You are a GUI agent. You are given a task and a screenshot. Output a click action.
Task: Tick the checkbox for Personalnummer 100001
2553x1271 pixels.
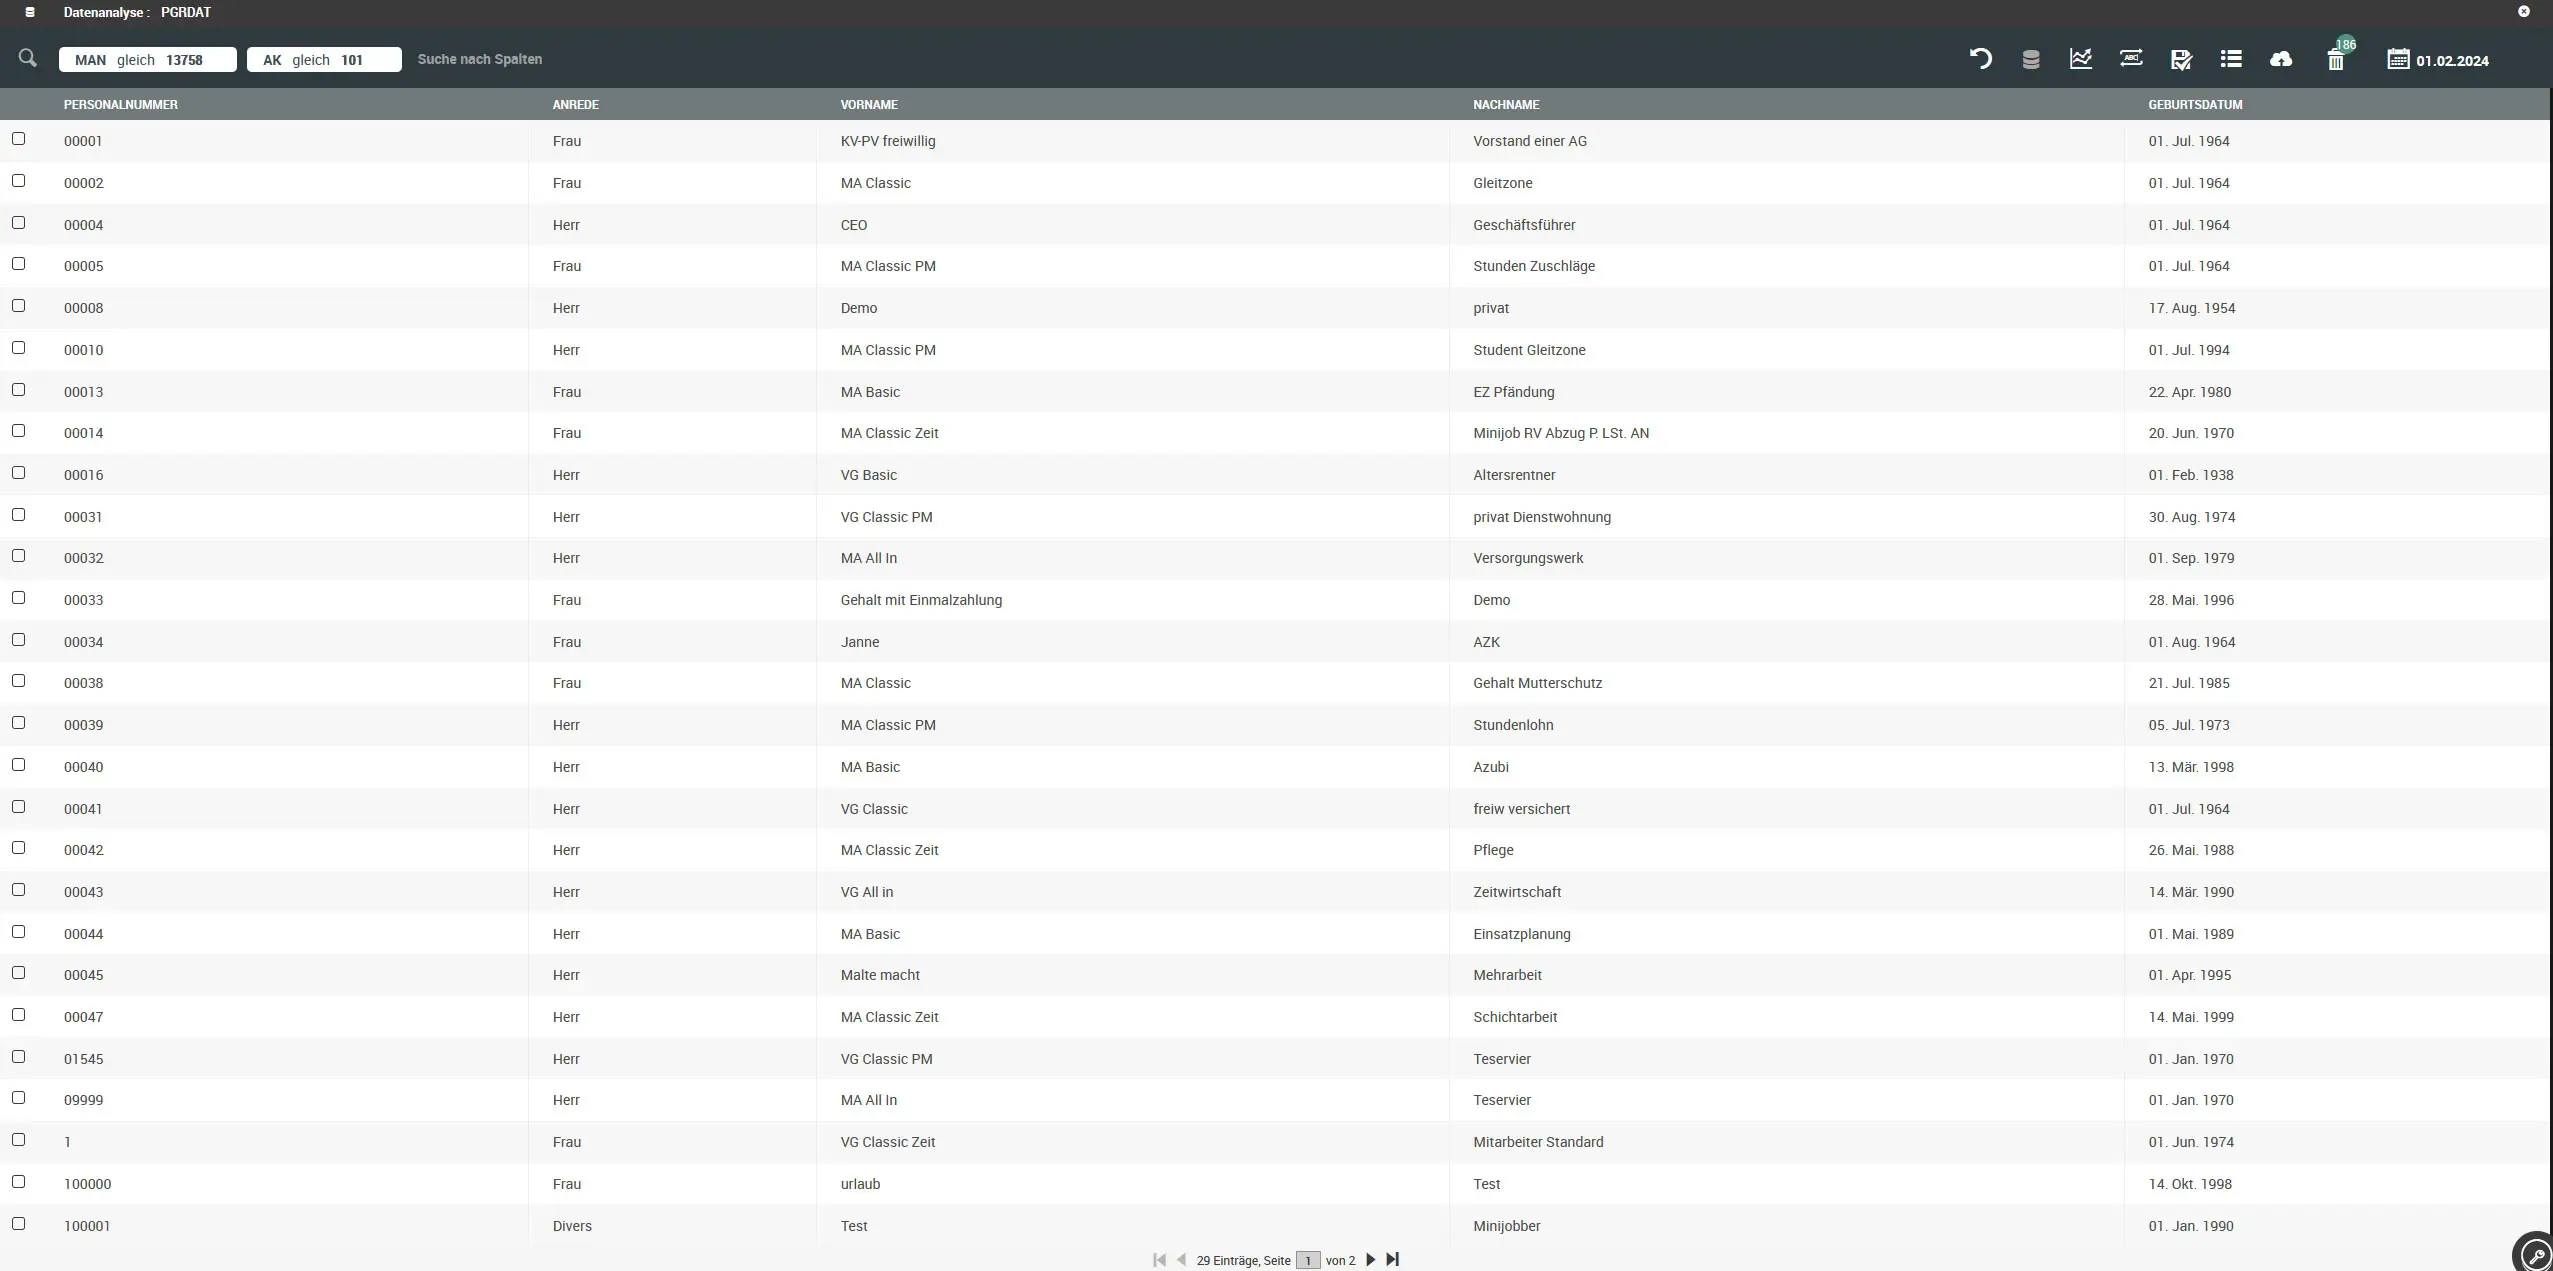(x=19, y=1222)
